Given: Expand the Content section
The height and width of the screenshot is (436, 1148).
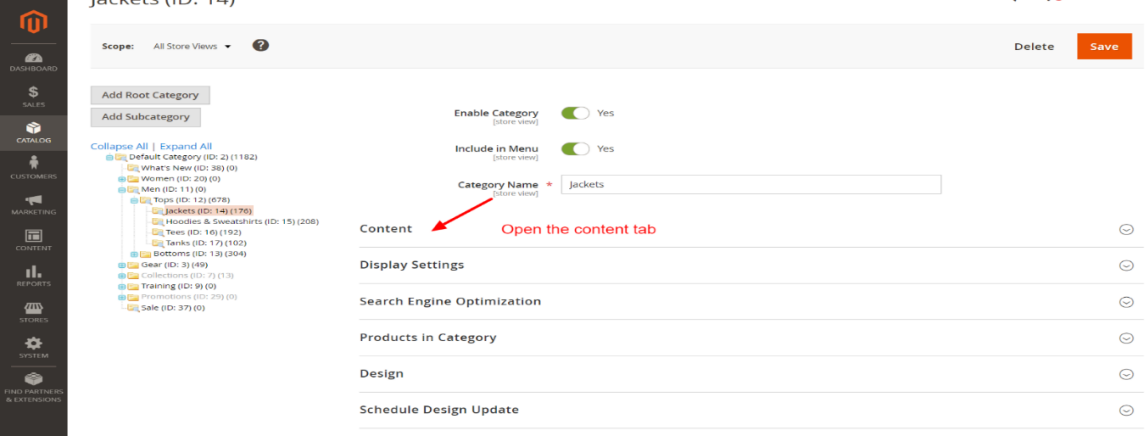Looking at the screenshot, I should (385, 229).
